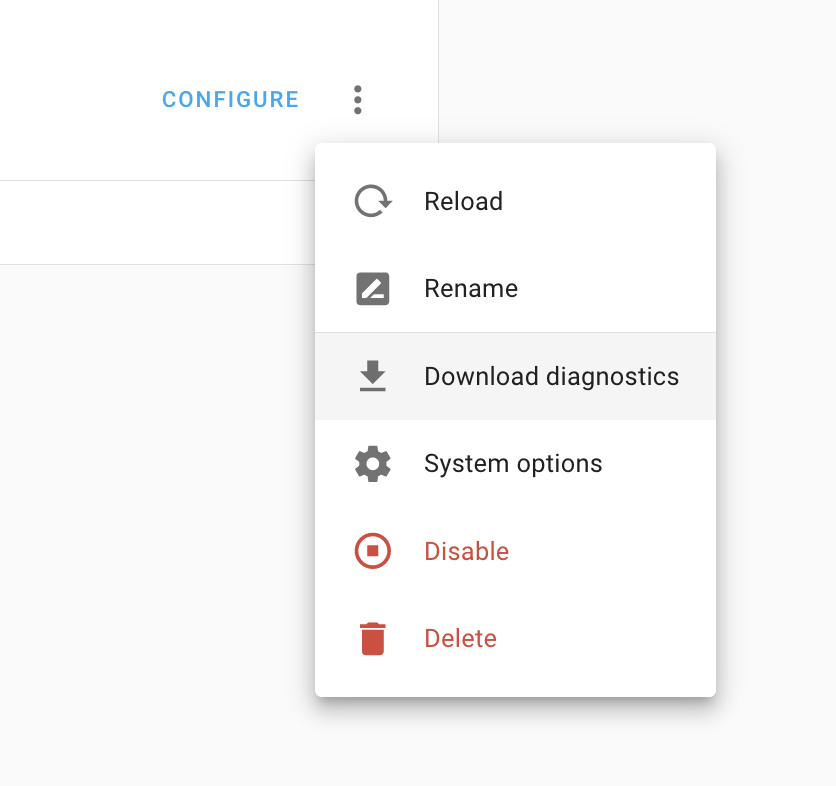Screen dimensions: 836x786
Task: Click the Disable stop-circle icon
Action: (373, 551)
